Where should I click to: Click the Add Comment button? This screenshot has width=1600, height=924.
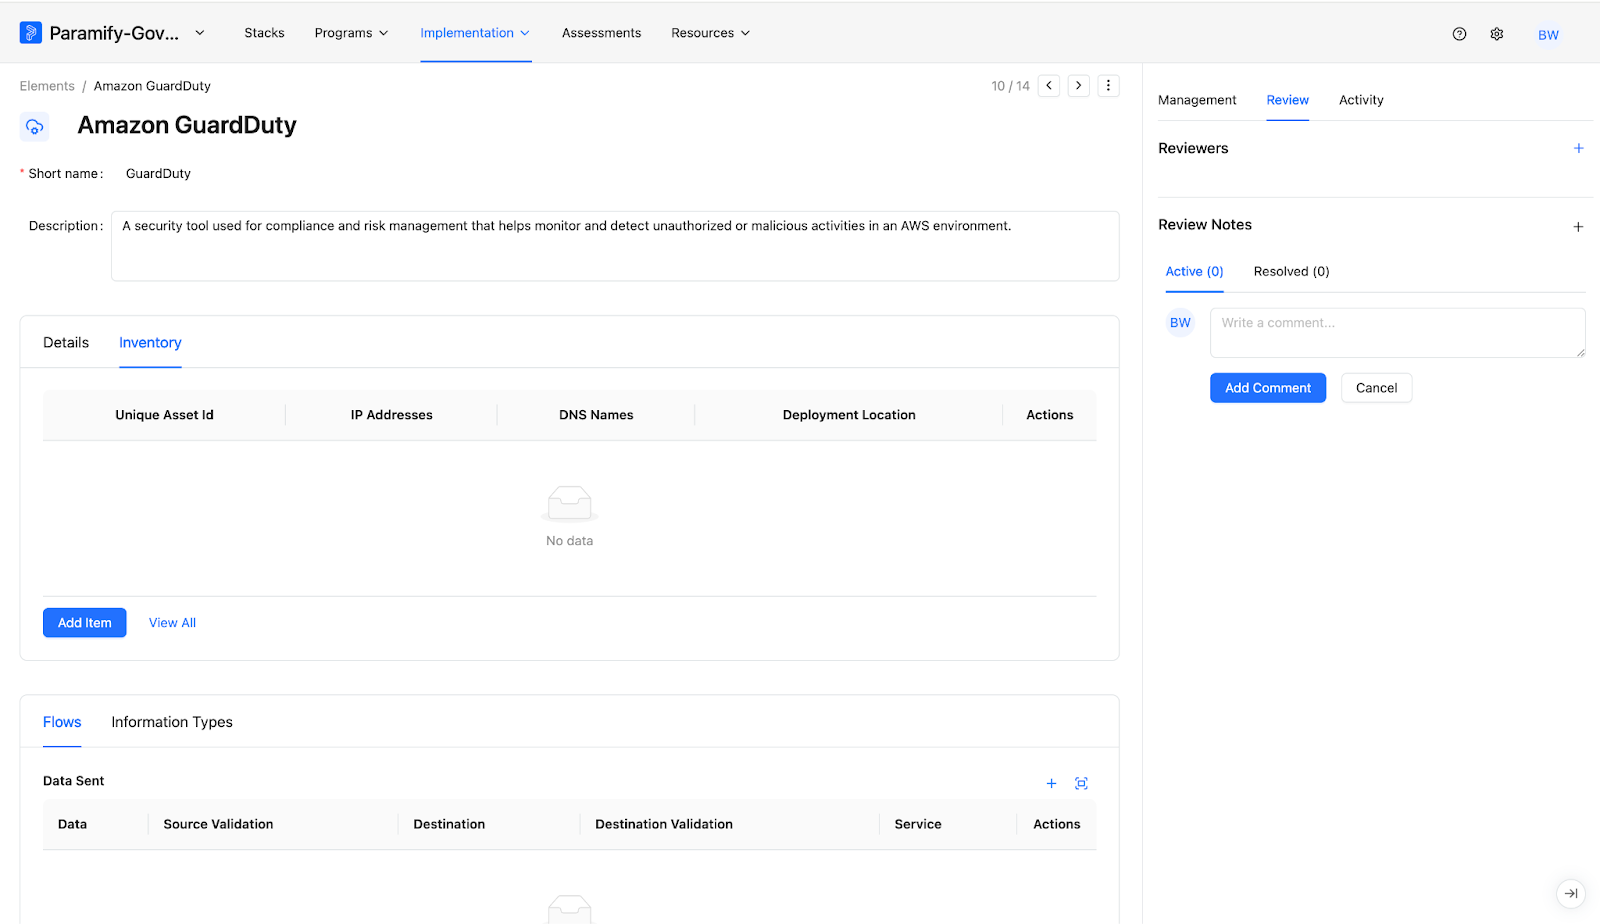coord(1268,388)
